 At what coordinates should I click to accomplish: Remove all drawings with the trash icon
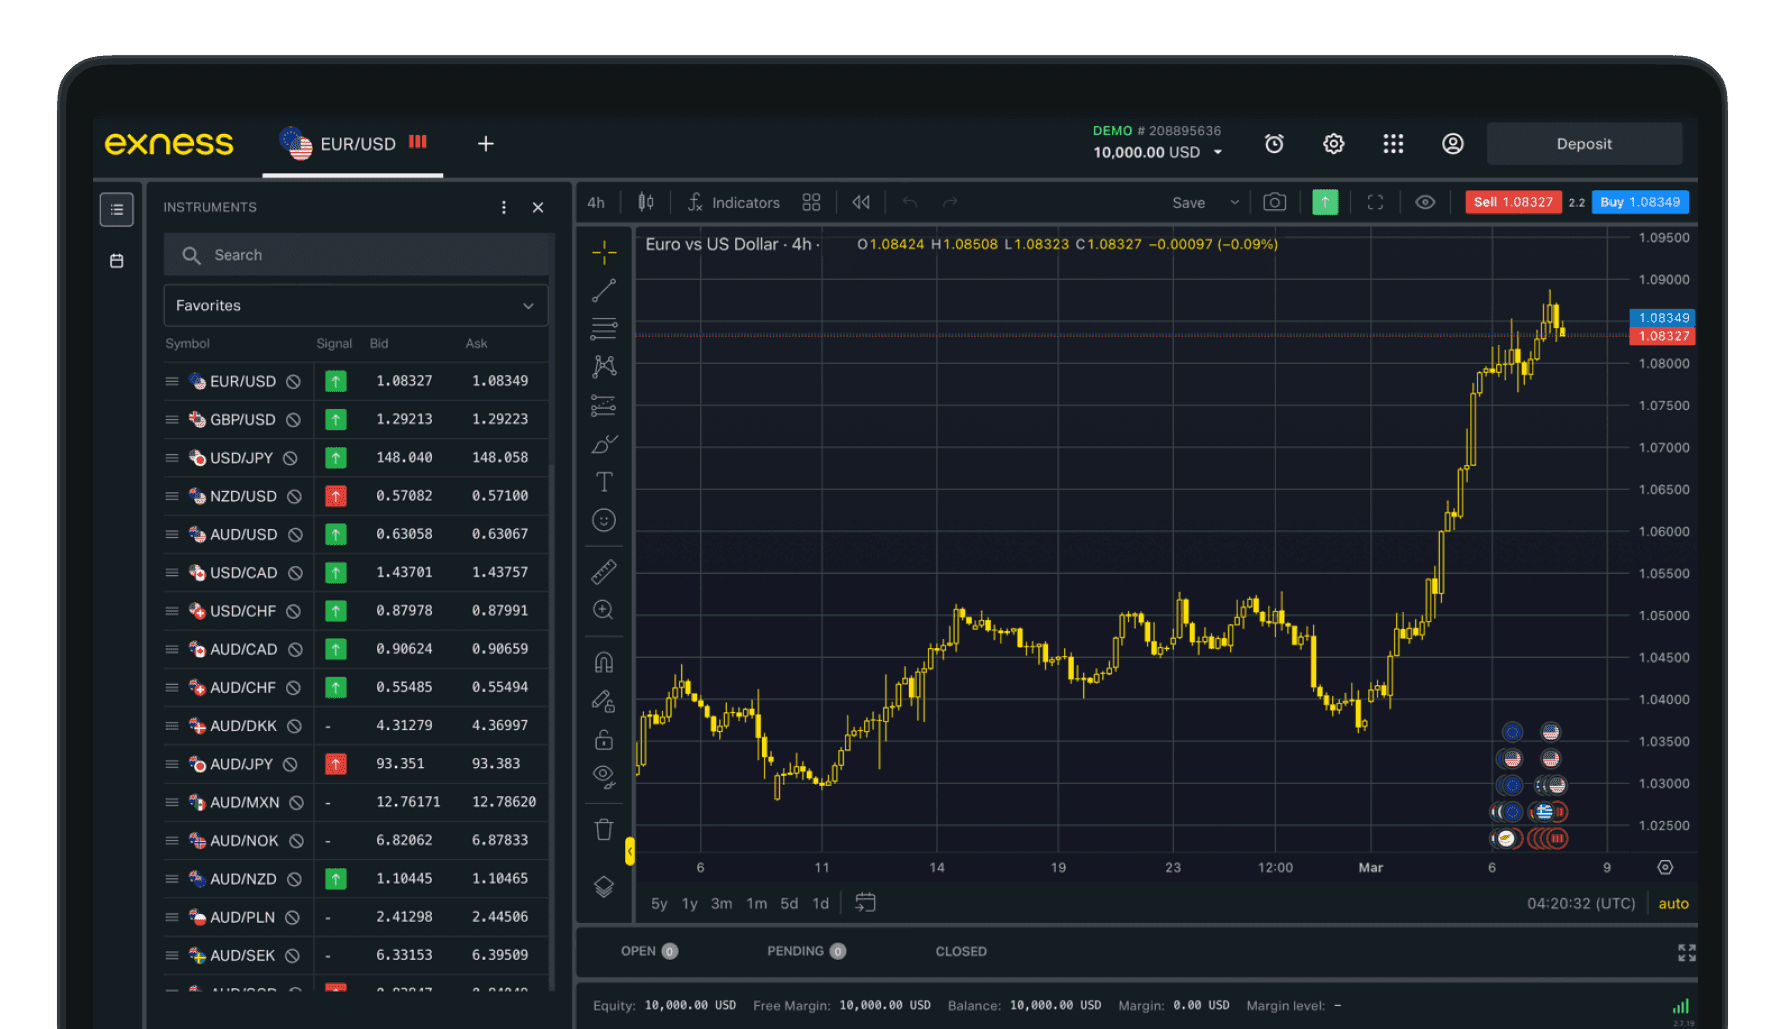604,829
